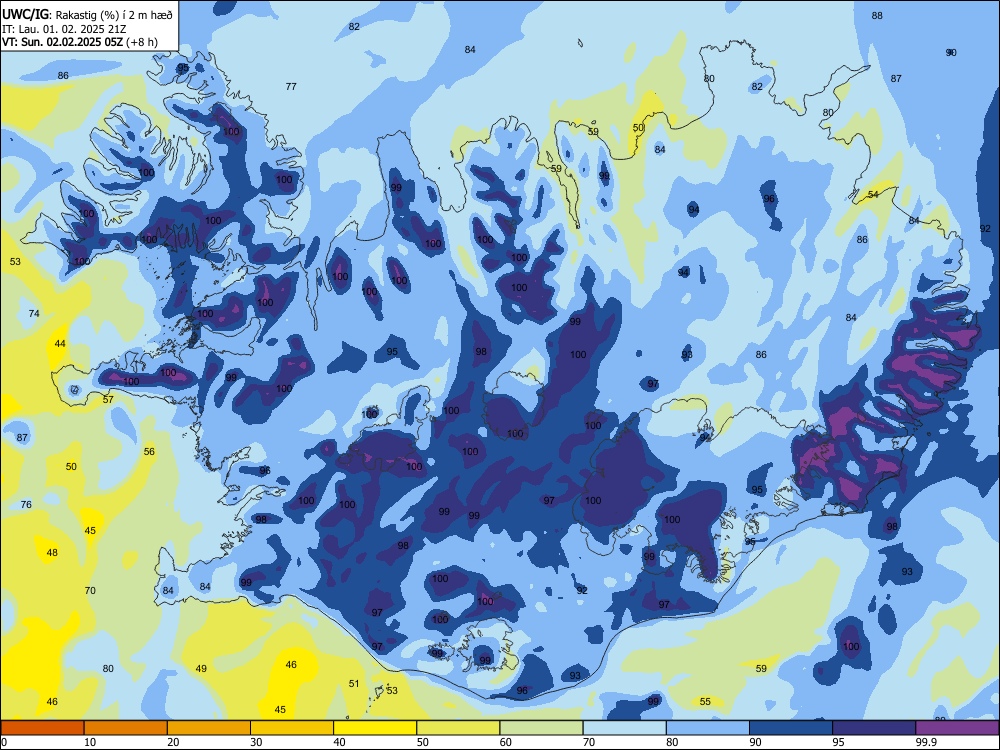1000x750 pixels.
Task: Click the 10–20 orange legend swatch
Action: coord(126,728)
